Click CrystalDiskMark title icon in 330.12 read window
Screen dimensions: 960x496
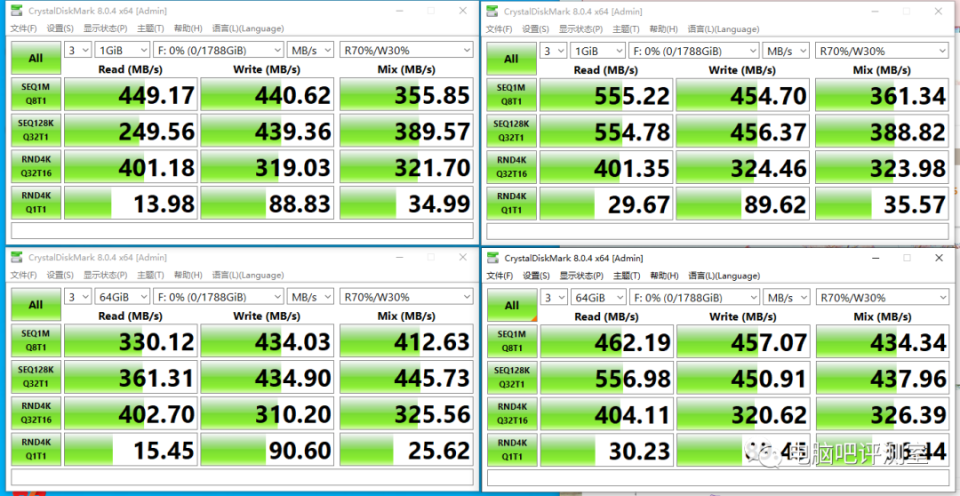point(18,257)
